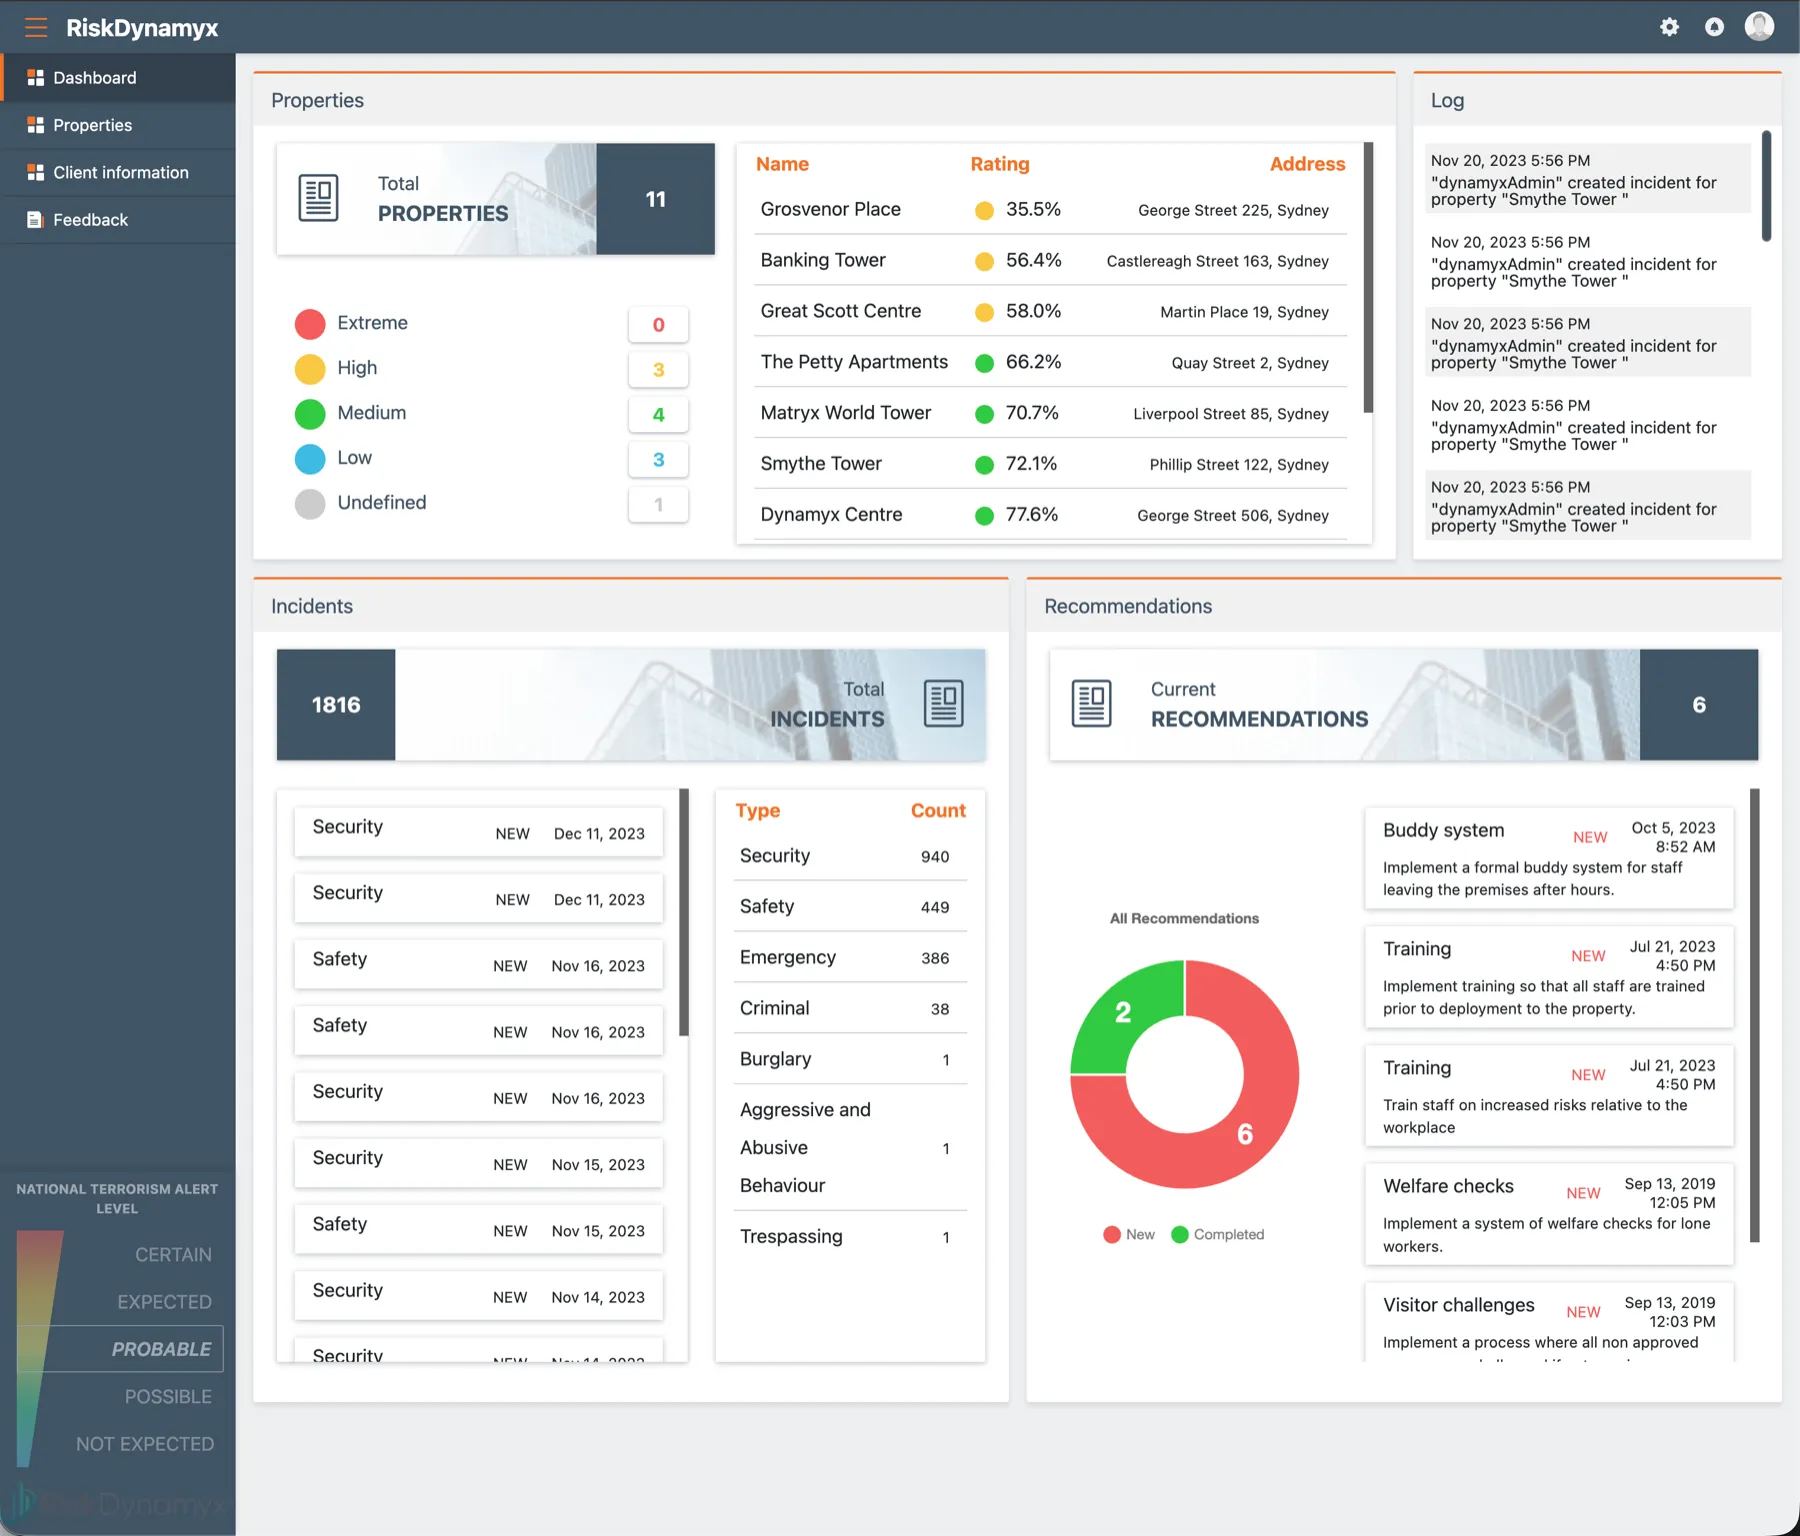Open the Grosvenor Place property row
Viewport: 1800px width, 1536px height.
click(1050, 210)
